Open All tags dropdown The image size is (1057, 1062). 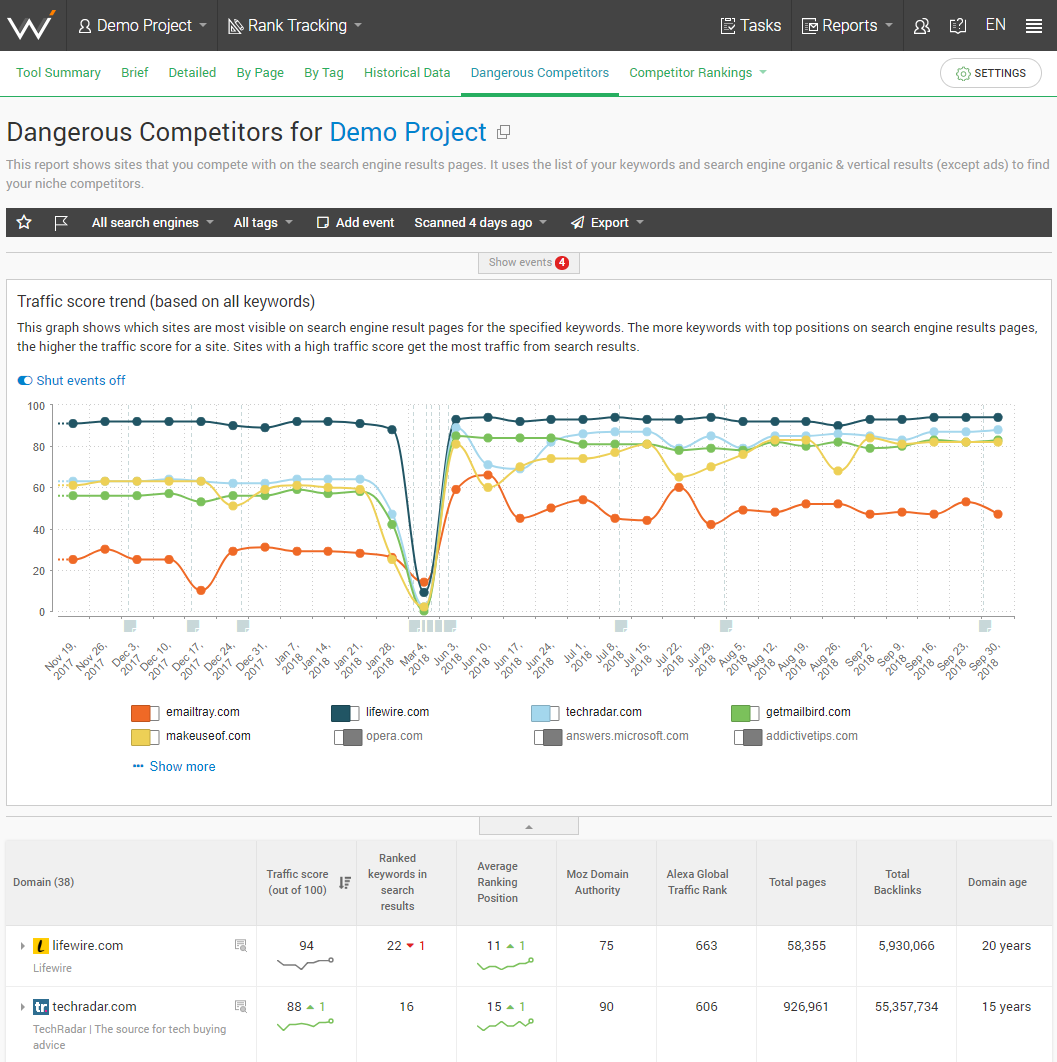pos(263,222)
